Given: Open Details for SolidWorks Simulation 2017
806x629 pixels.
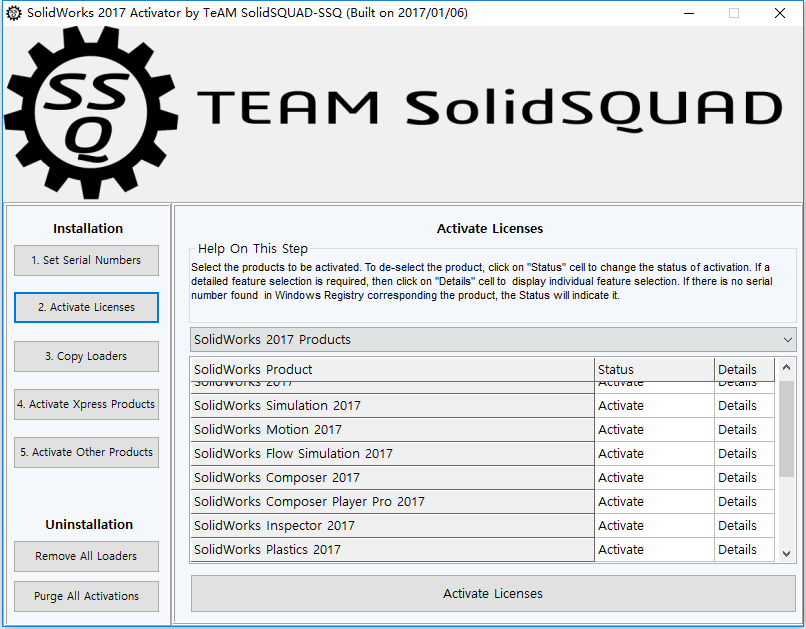Looking at the screenshot, I should 744,405.
